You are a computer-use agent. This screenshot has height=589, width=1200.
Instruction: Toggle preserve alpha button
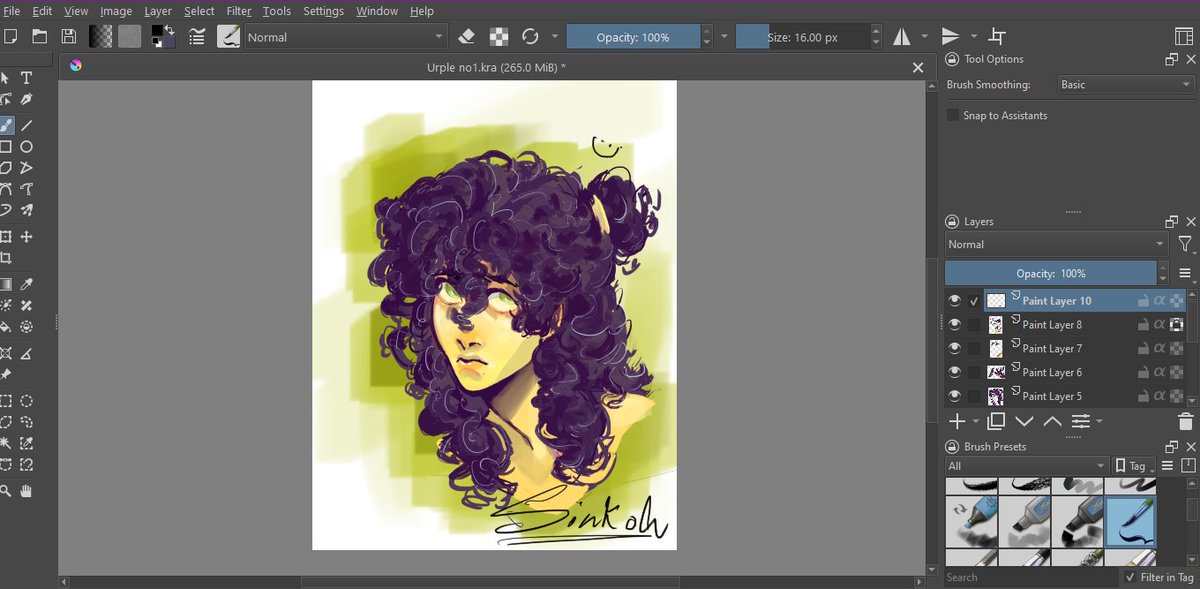(499, 37)
